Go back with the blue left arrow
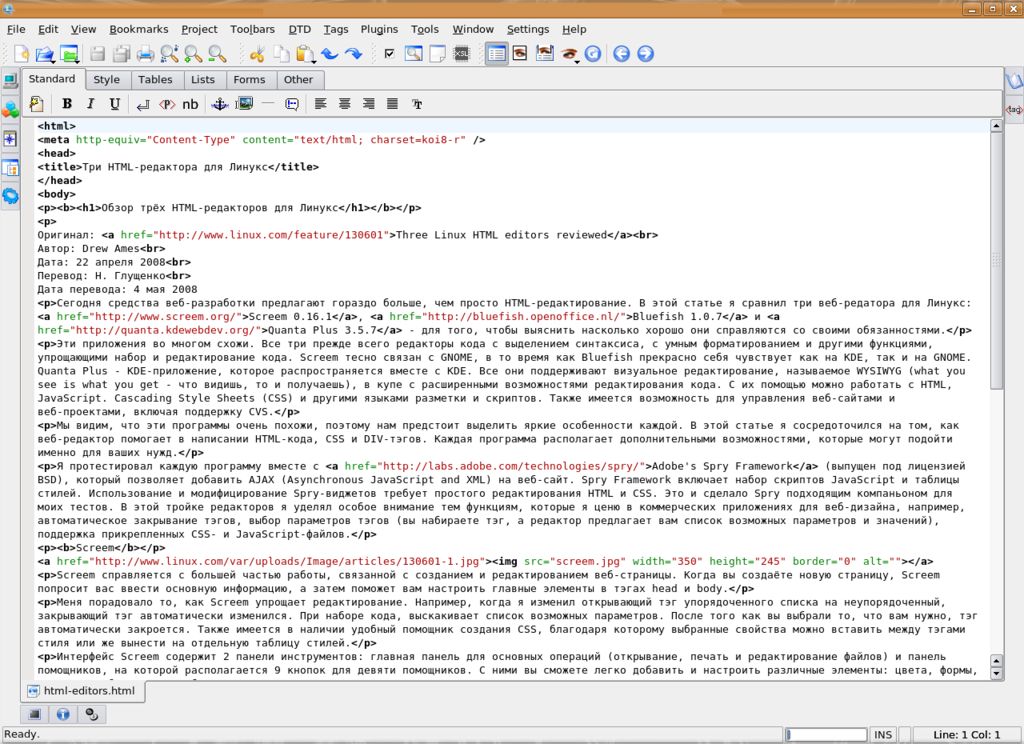This screenshot has width=1024, height=744. pyautogui.click(x=622, y=54)
